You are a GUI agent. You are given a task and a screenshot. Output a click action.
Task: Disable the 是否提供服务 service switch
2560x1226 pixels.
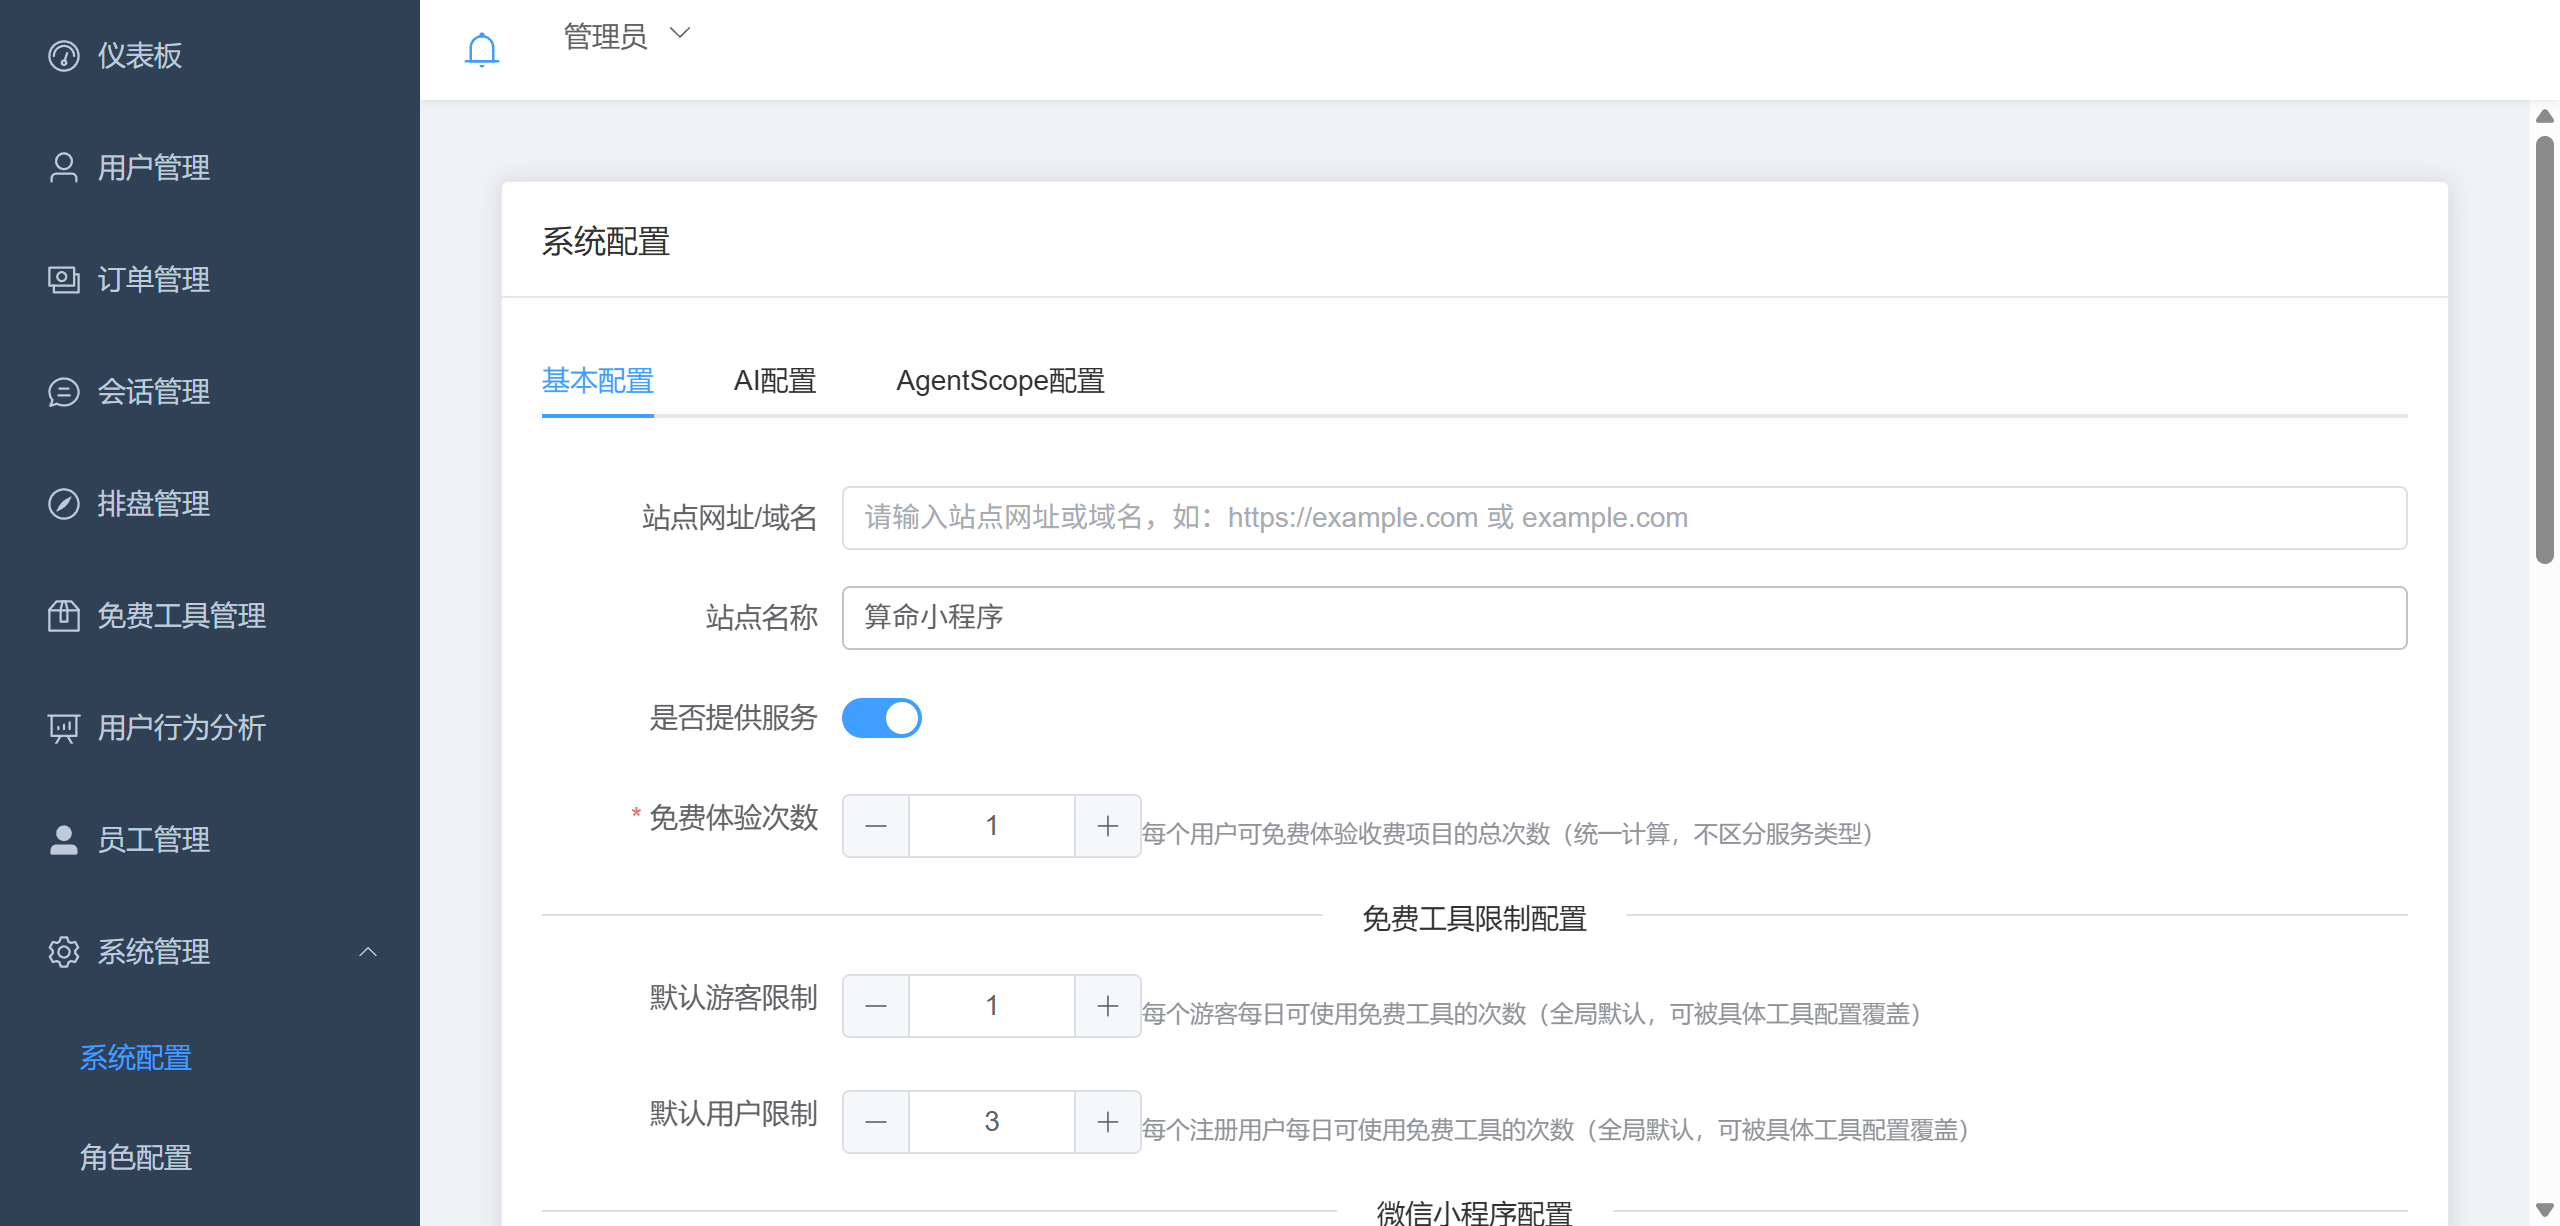pos(882,717)
